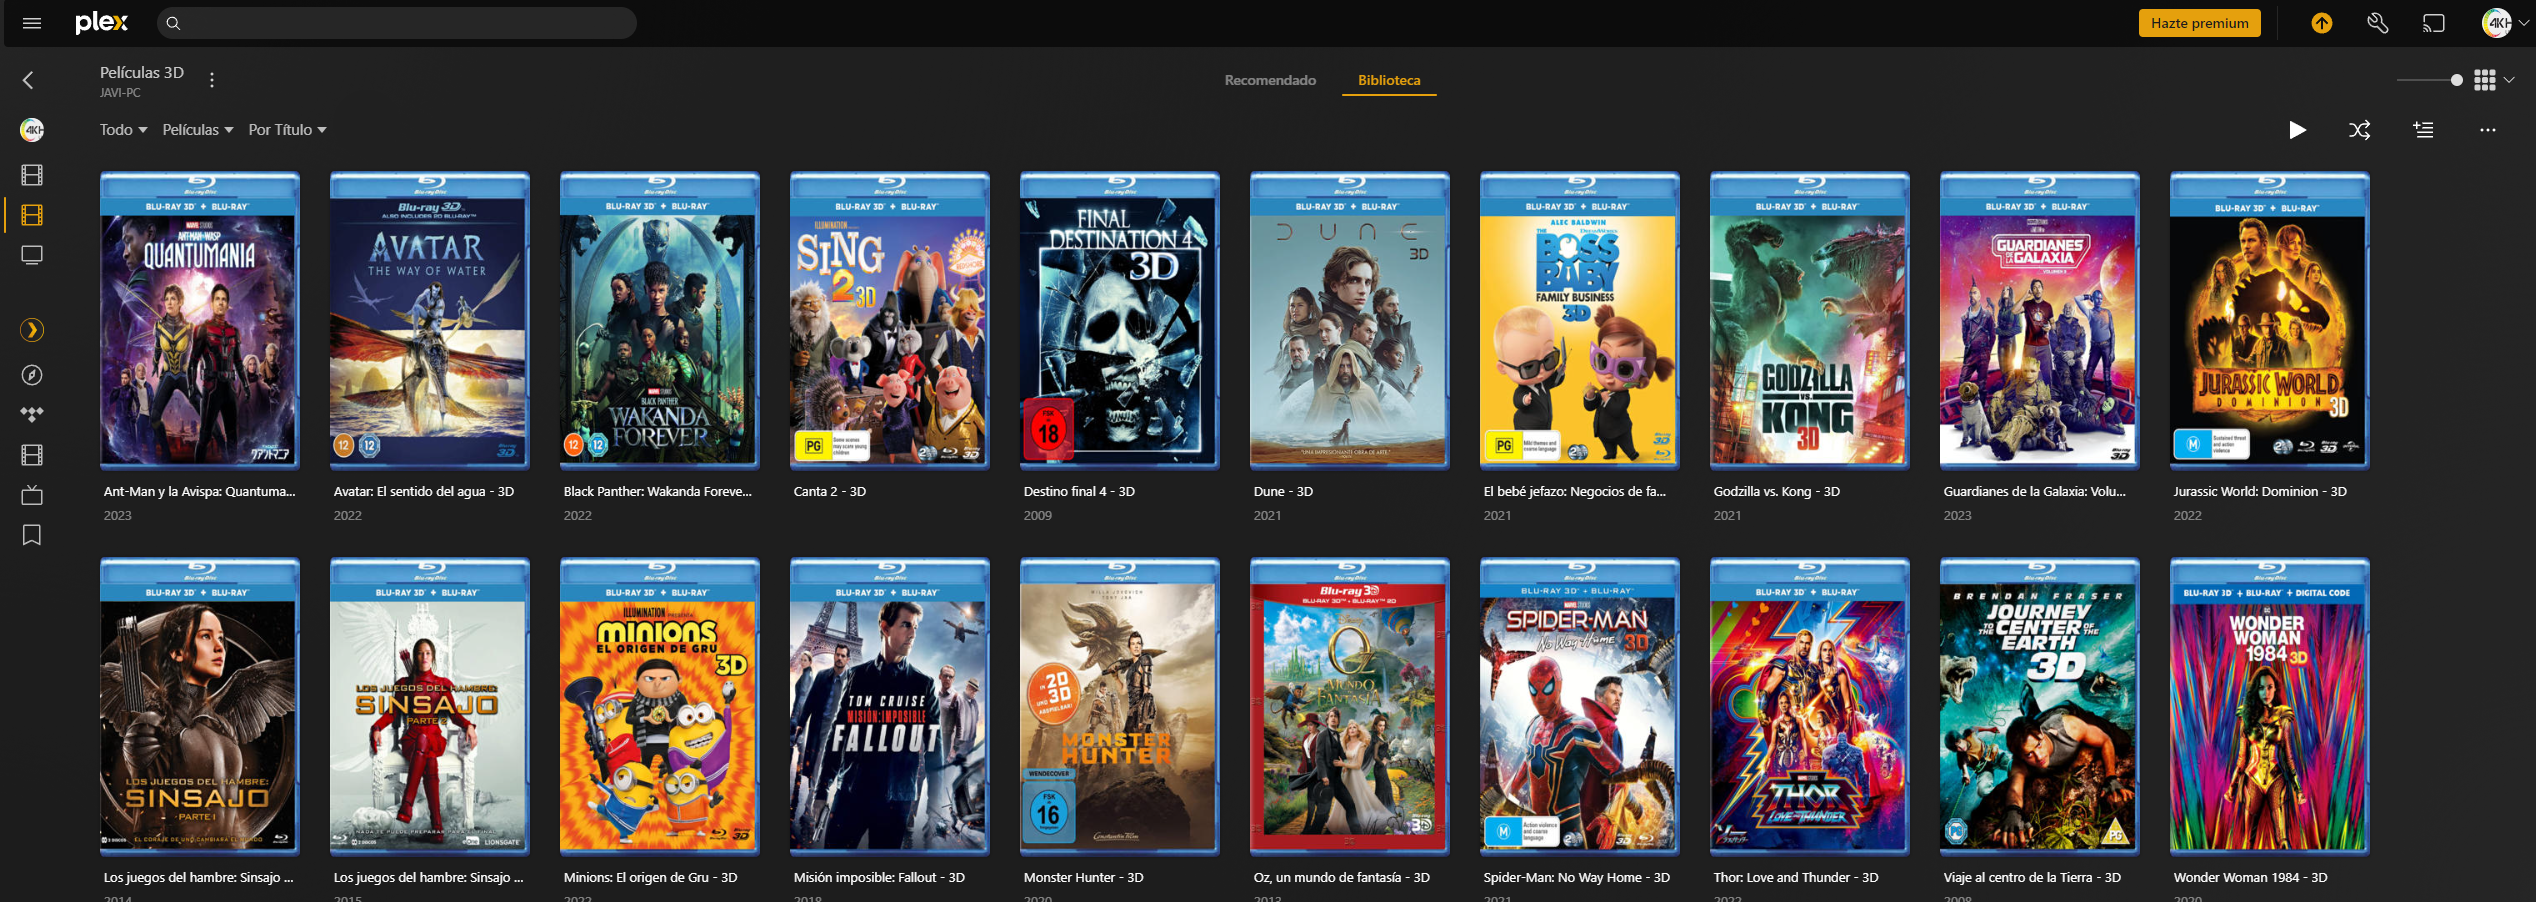The image size is (2536, 902).
Task: Click the cast to device icon
Action: click(2434, 23)
